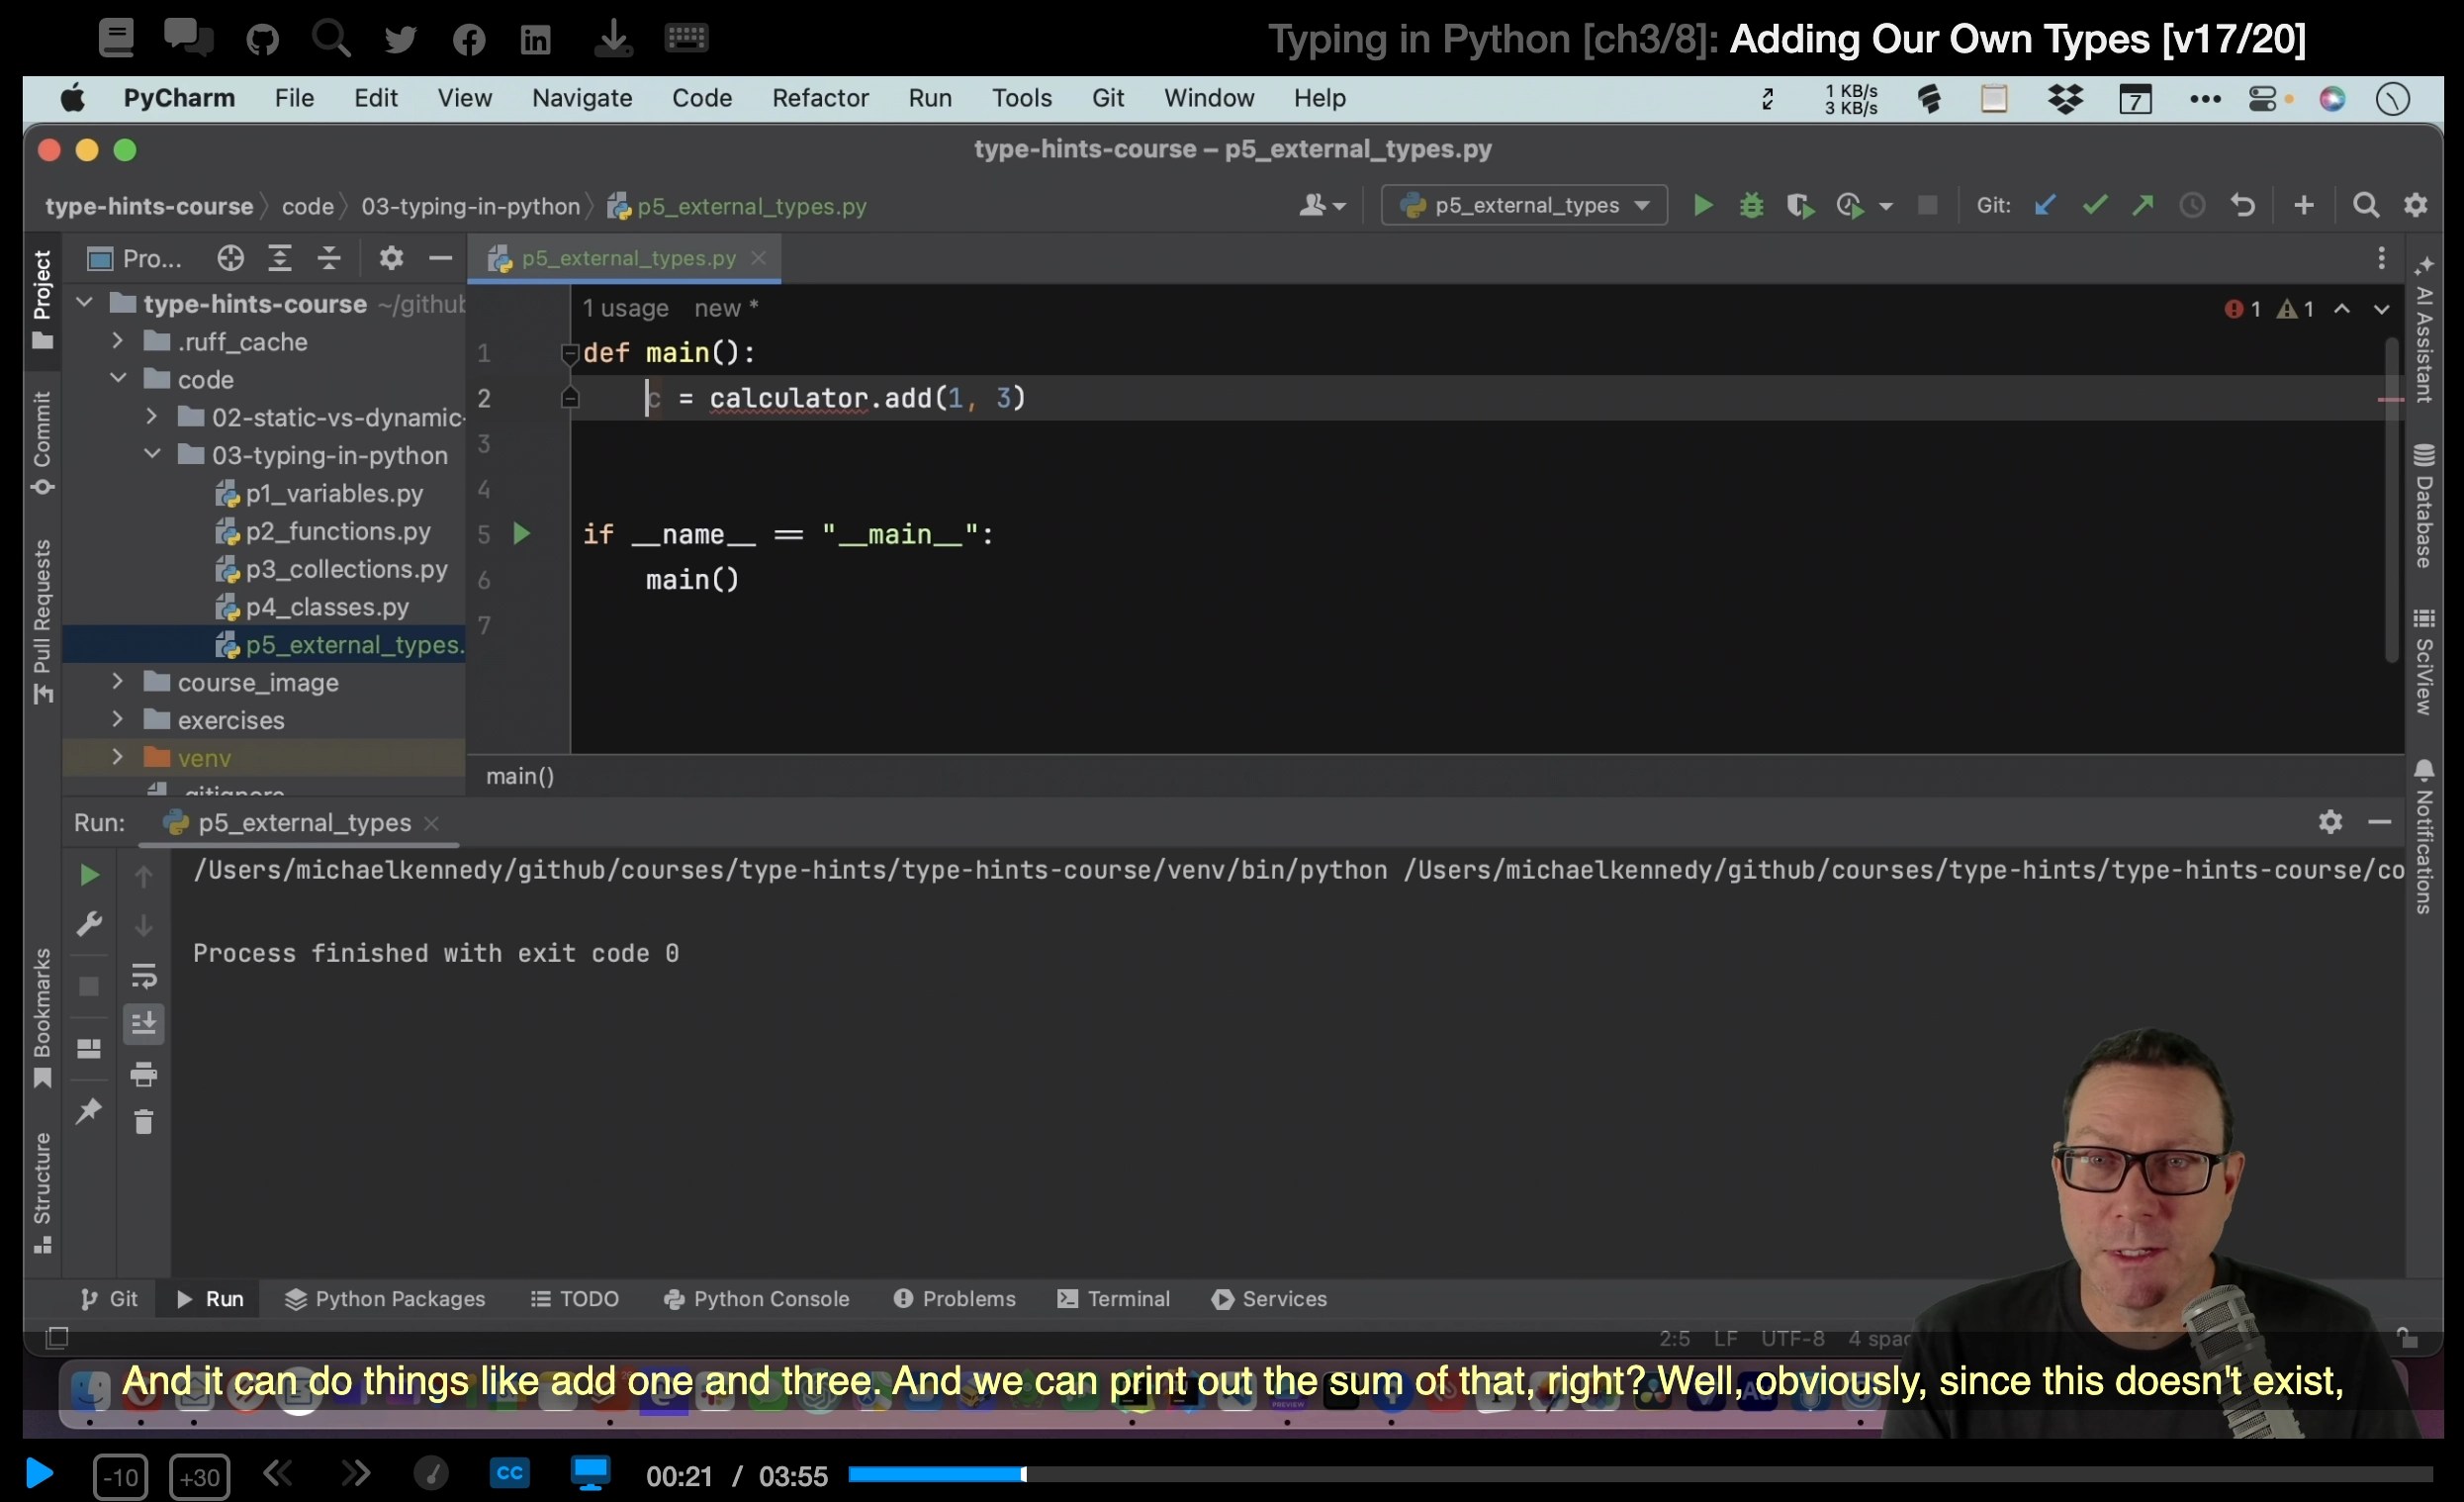Toggle soft-wrap in Run console
Image resolution: width=2464 pixels, height=1502 pixels.
[x=144, y=976]
